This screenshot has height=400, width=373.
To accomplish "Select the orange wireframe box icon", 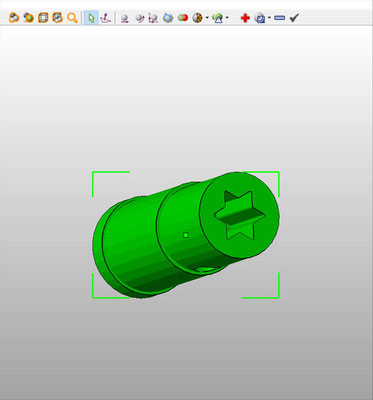I will [43, 18].
